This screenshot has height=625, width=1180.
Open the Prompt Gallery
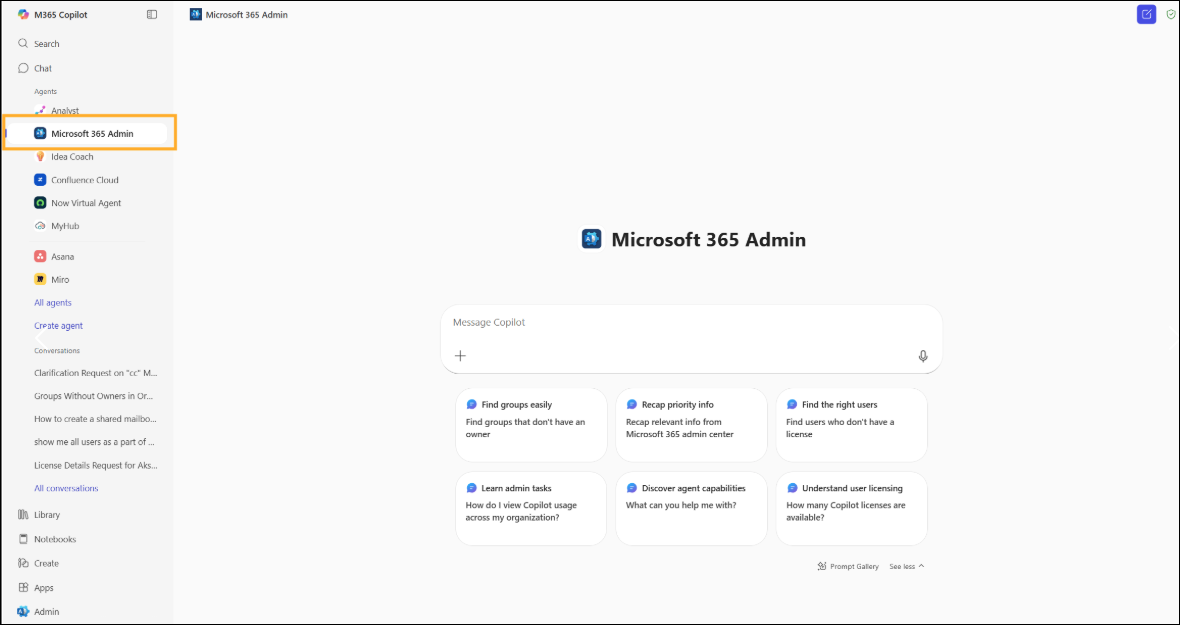click(848, 566)
